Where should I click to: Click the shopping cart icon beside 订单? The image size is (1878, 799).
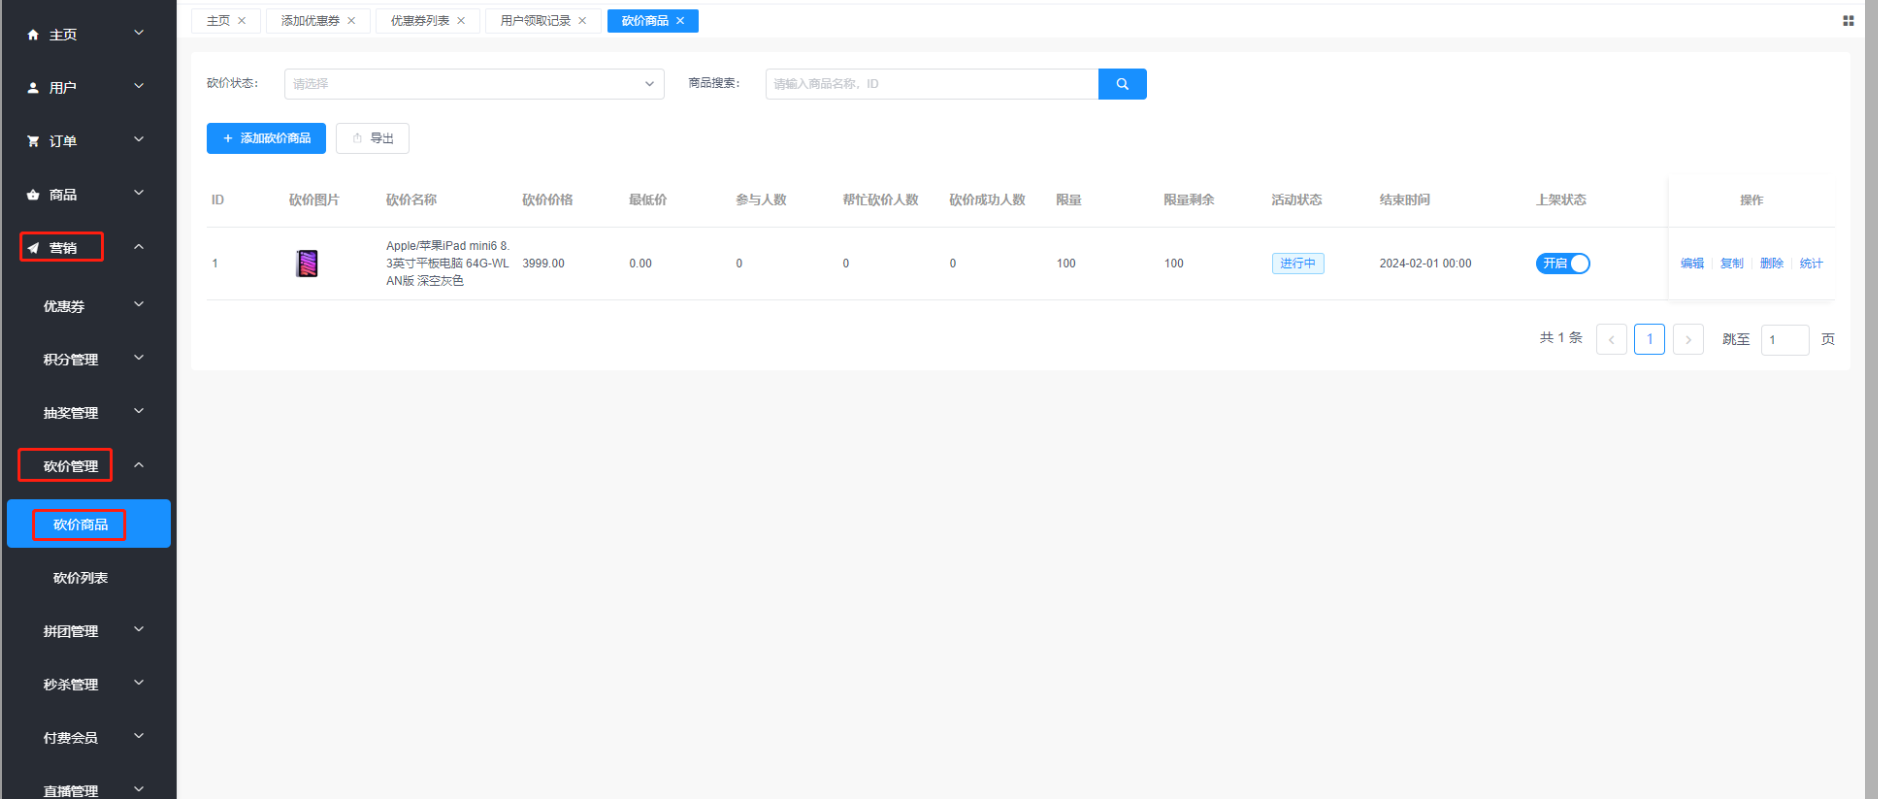[33, 141]
